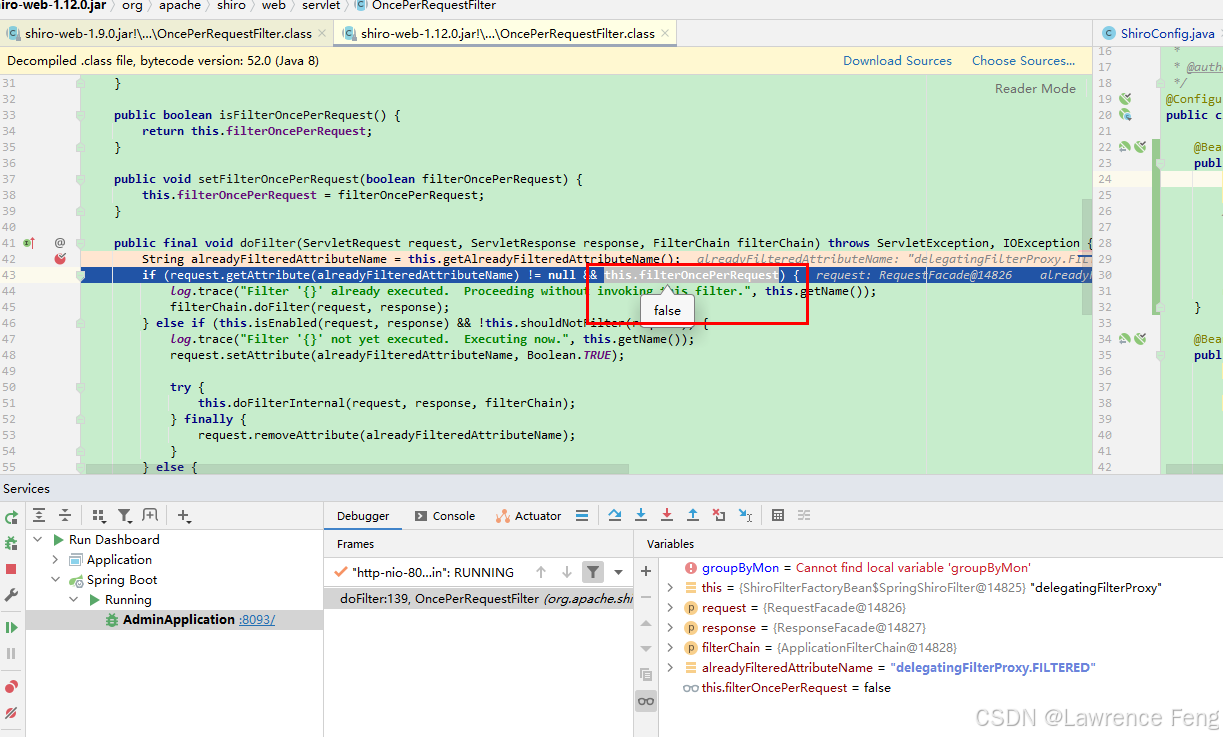
Task: Move watch up in Variables panel
Action: [646, 623]
